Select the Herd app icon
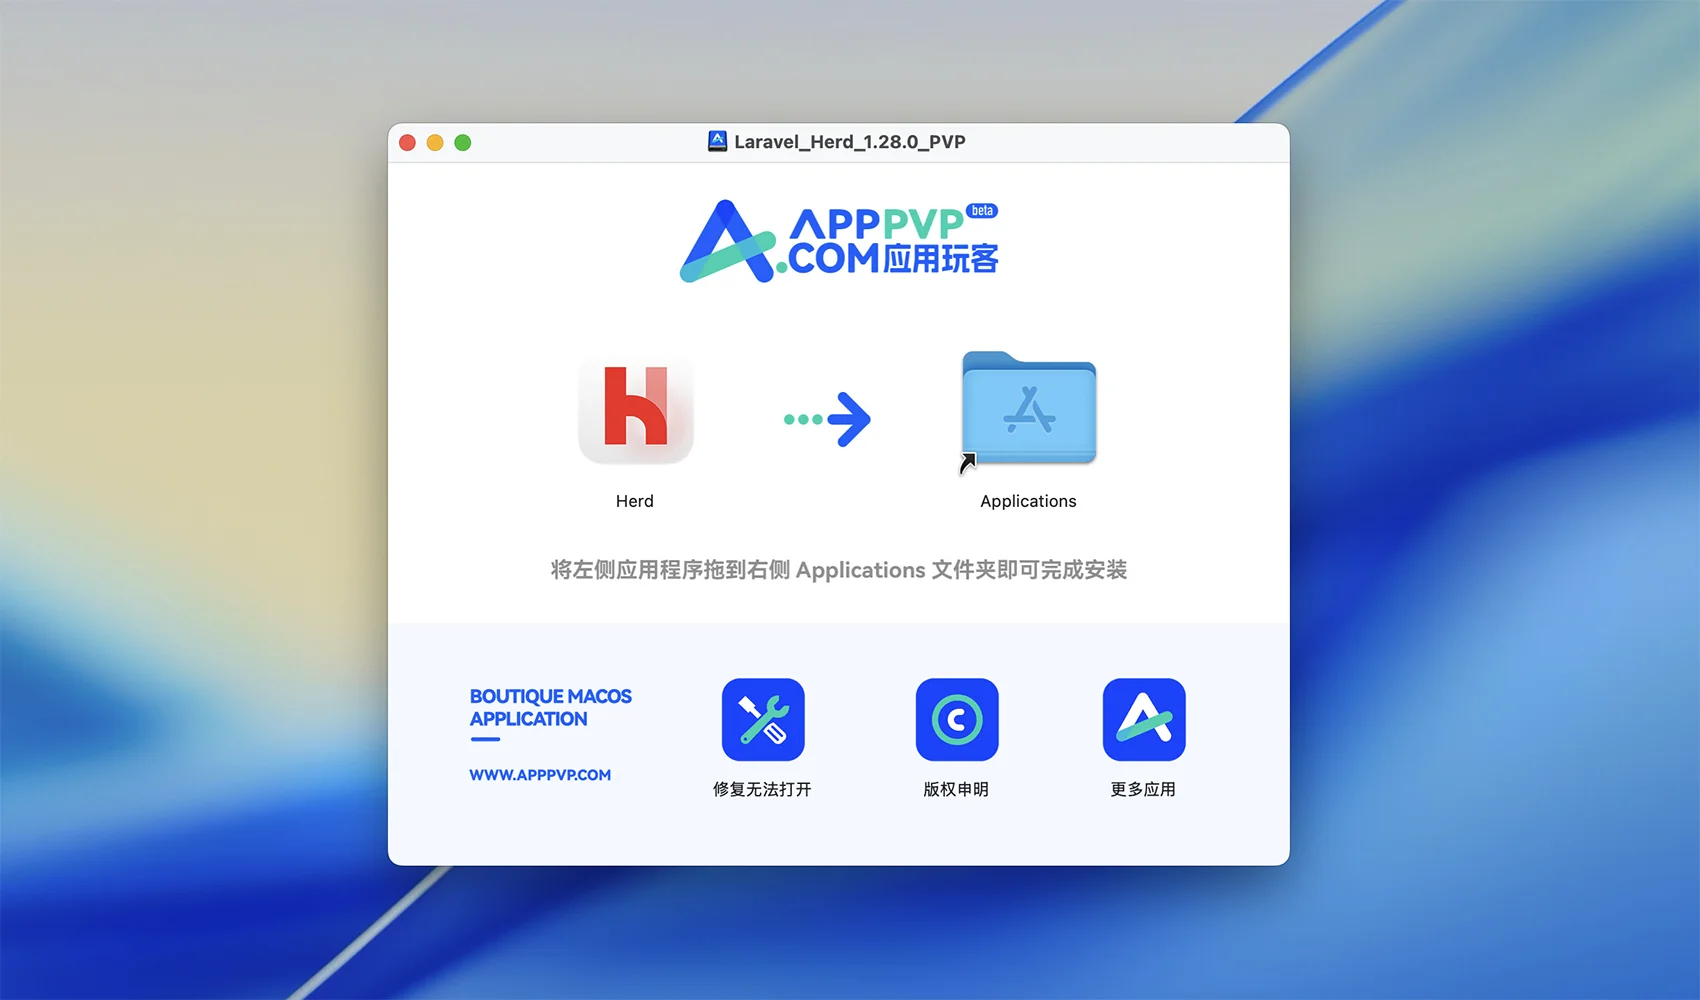This screenshot has width=1700, height=1000. tap(636, 410)
